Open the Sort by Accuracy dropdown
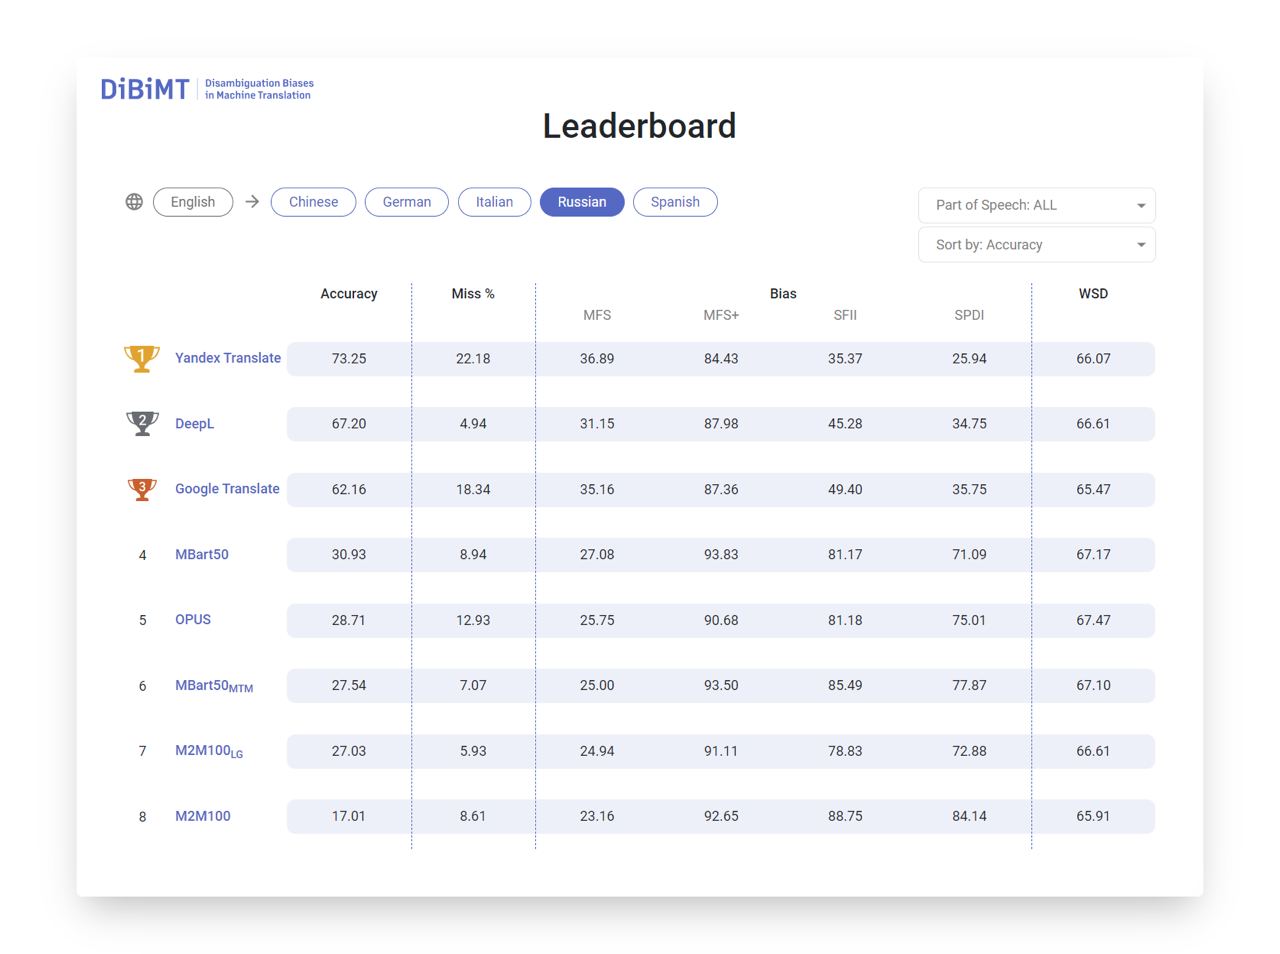This screenshot has width=1280, height=954. click(x=1037, y=245)
